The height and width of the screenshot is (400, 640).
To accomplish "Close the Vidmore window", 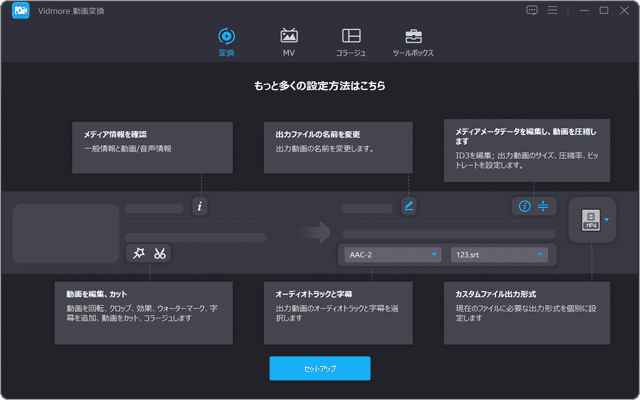I will [625, 10].
